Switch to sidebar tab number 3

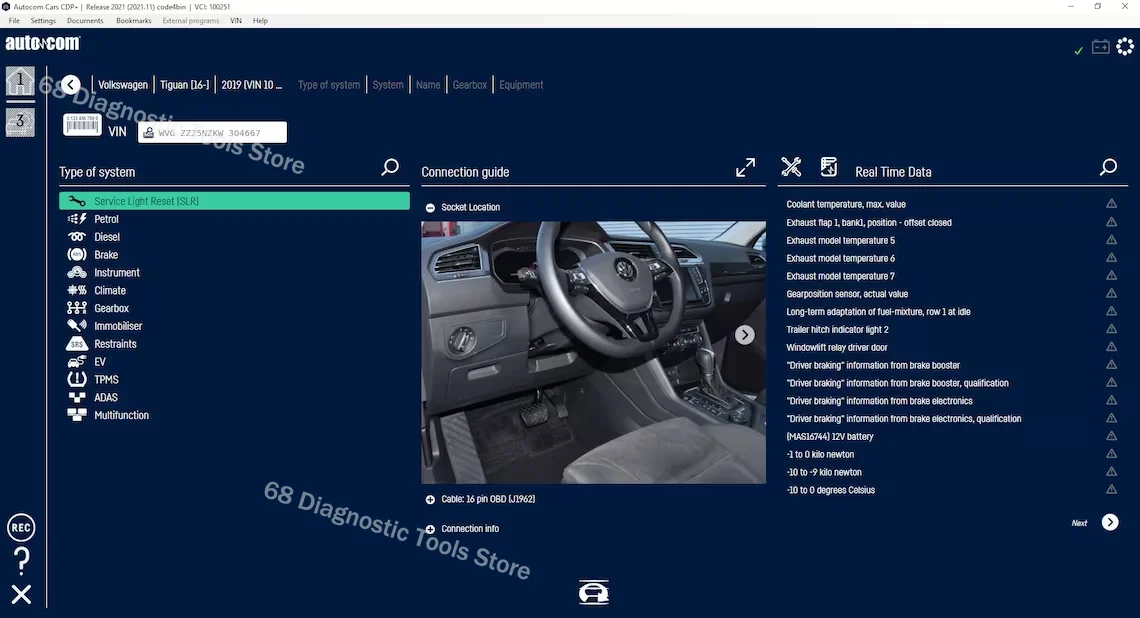tap(20, 121)
